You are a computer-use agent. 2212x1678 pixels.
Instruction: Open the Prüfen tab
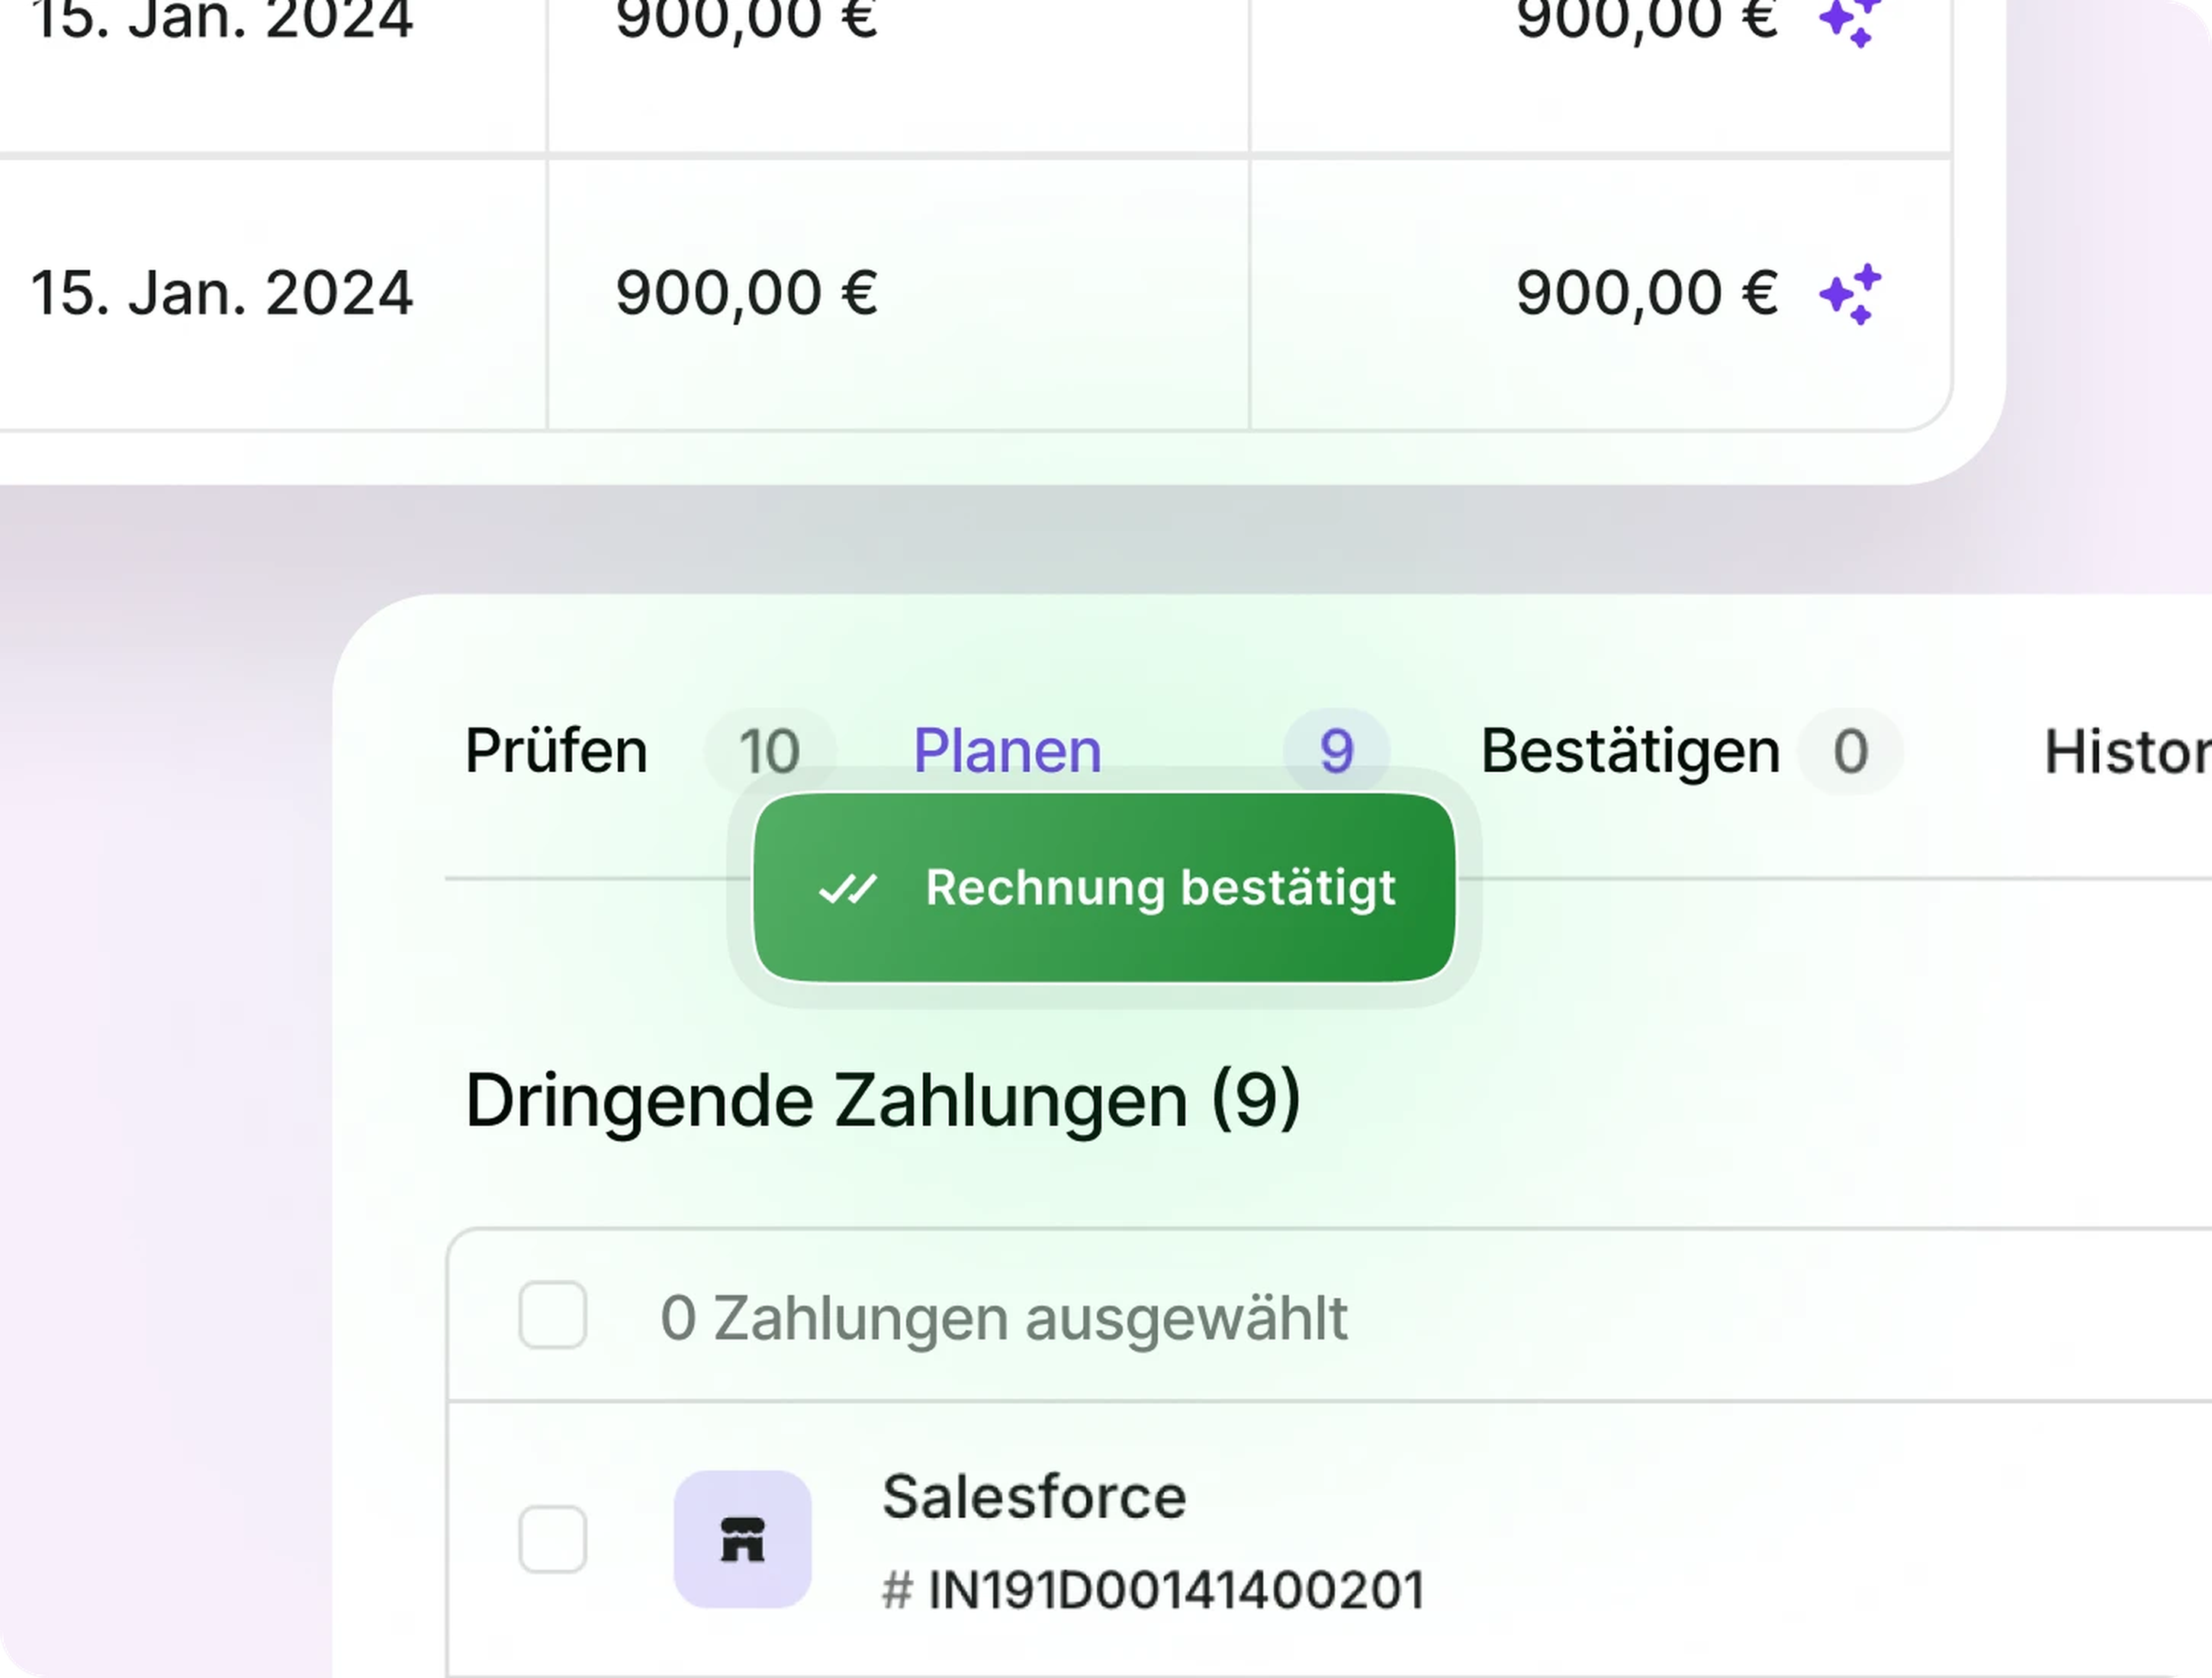(556, 750)
